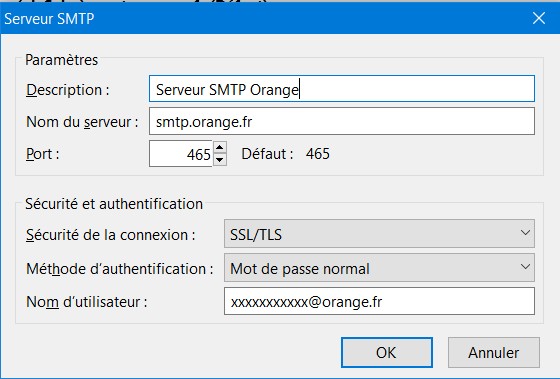Click the "Sécurité de la connexion :" label
The width and height of the screenshot is (560, 379).
[111, 235]
